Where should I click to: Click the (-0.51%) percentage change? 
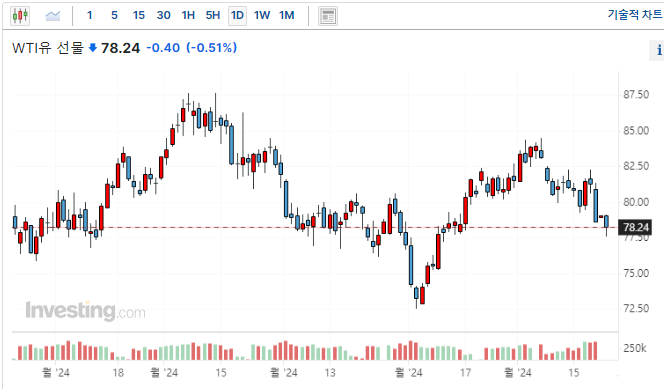[212, 48]
